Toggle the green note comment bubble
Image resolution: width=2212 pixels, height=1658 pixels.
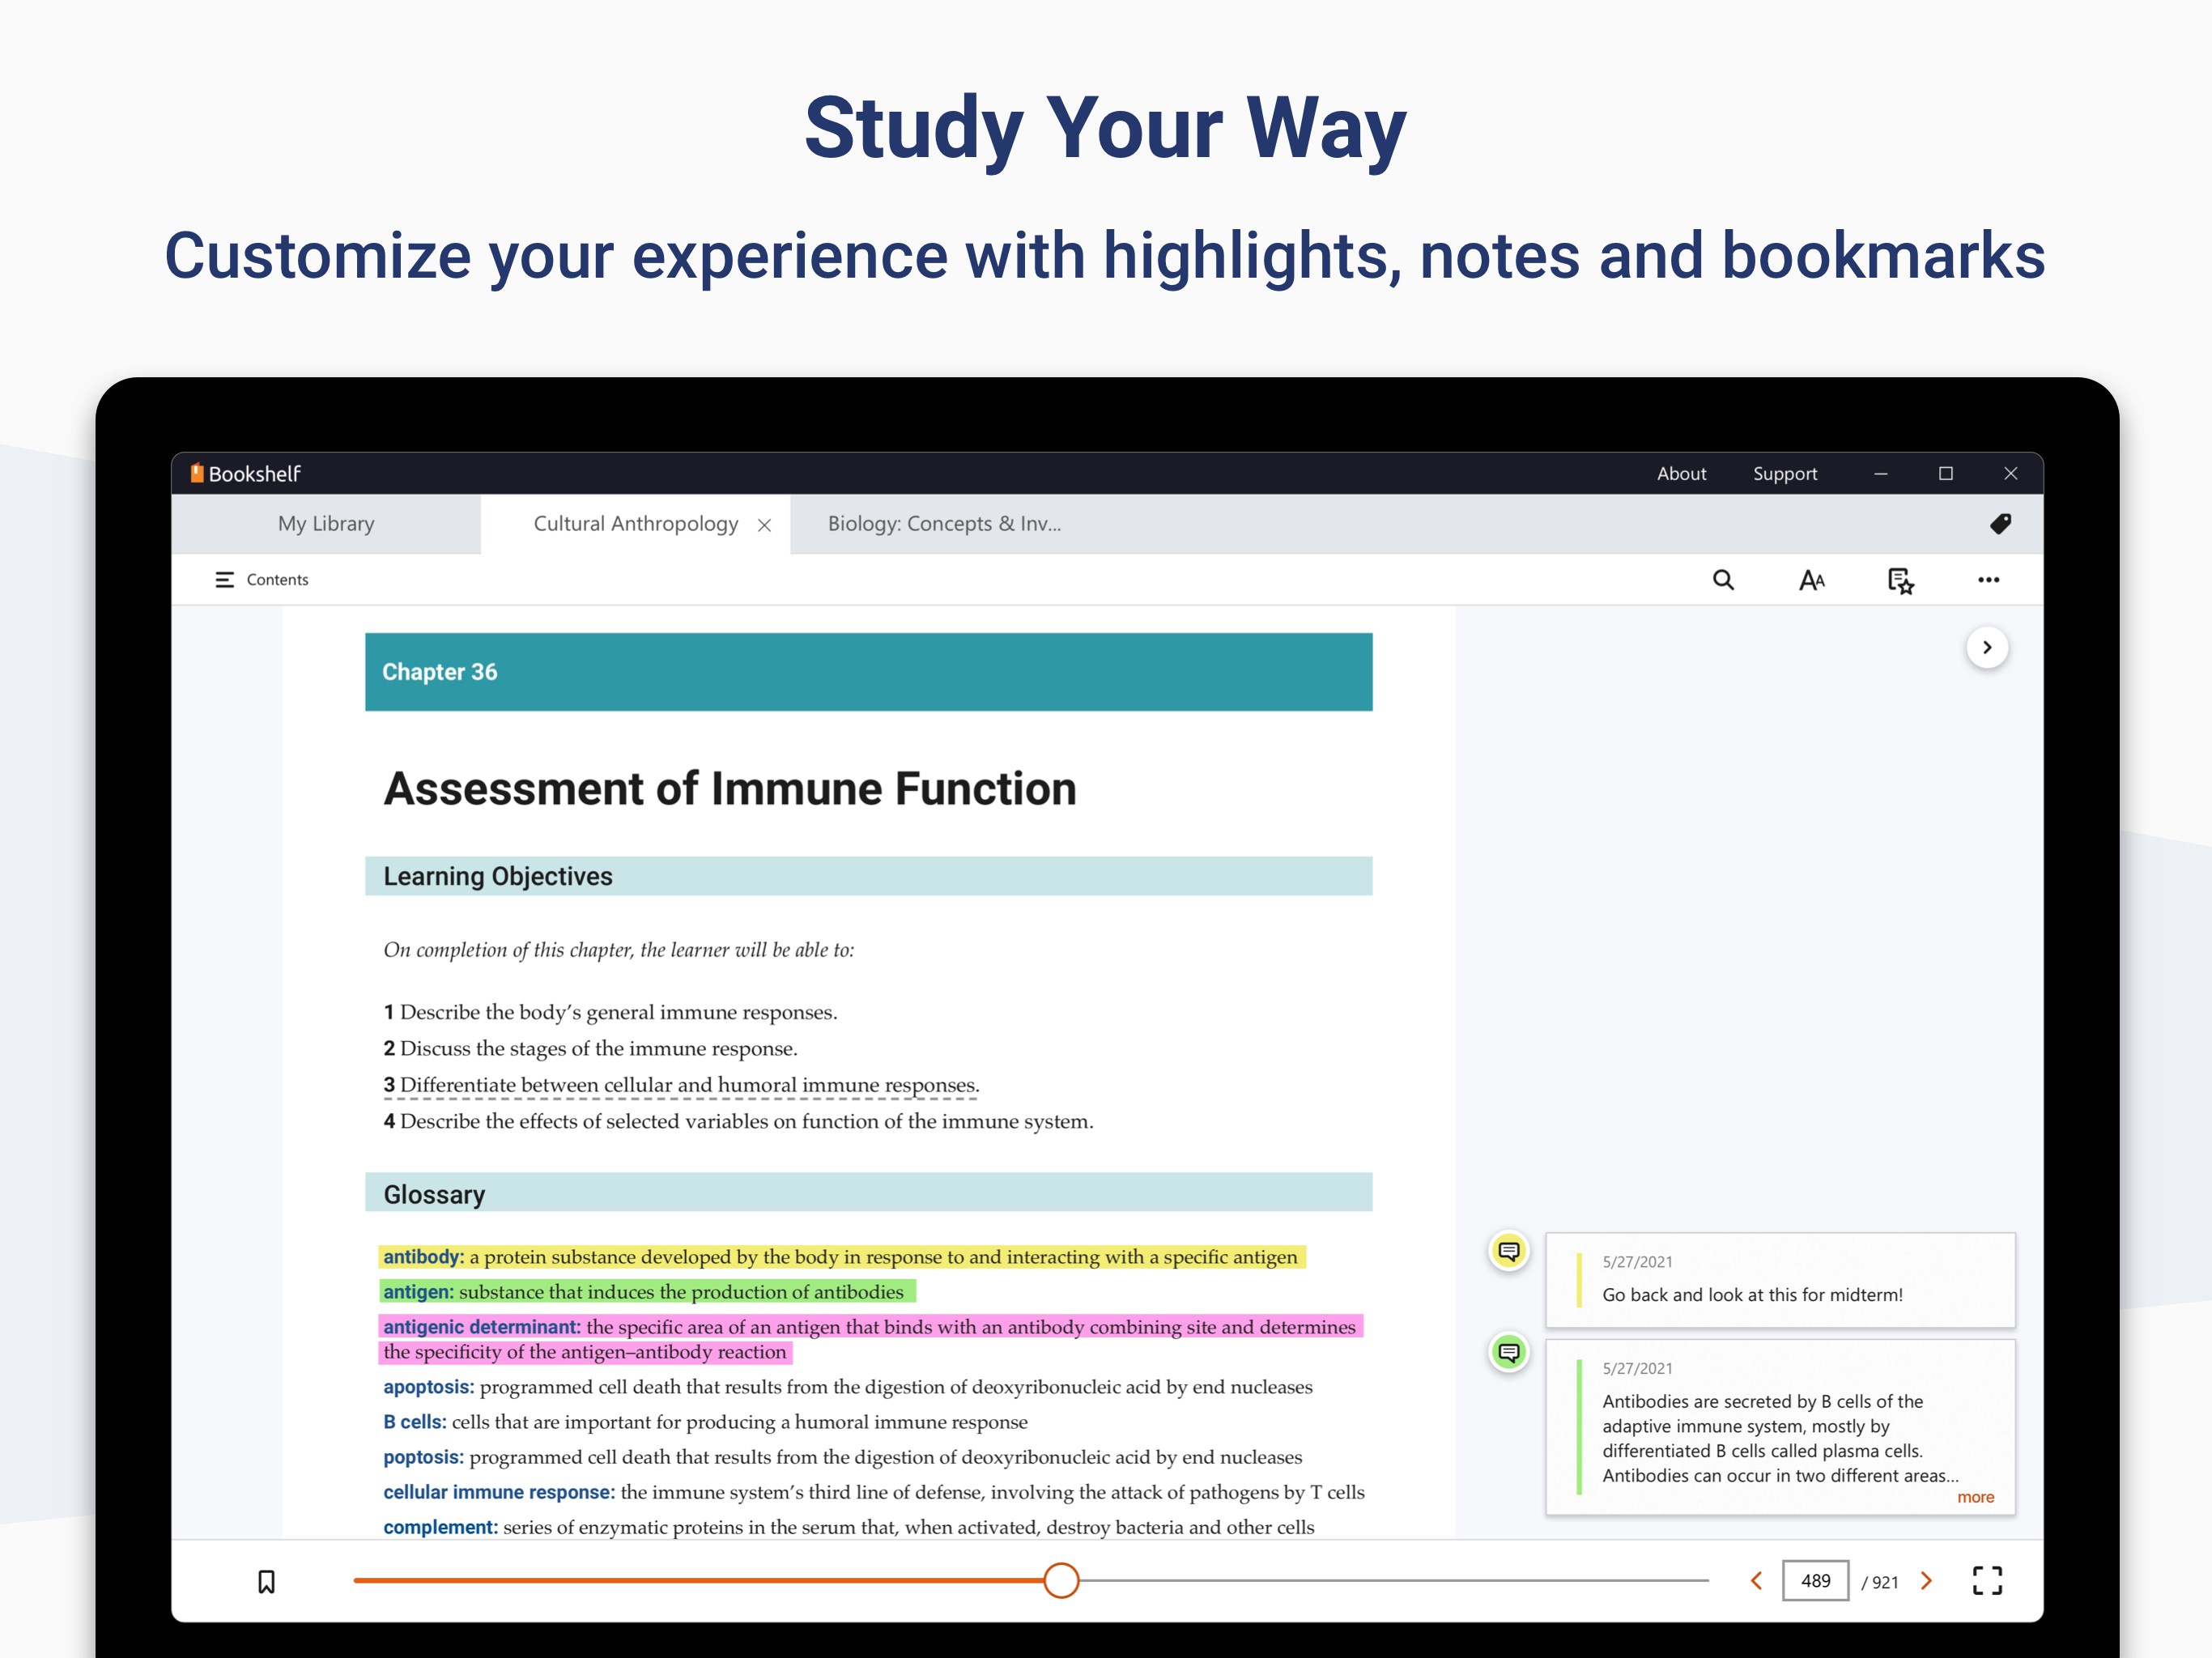coord(1508,1353)
